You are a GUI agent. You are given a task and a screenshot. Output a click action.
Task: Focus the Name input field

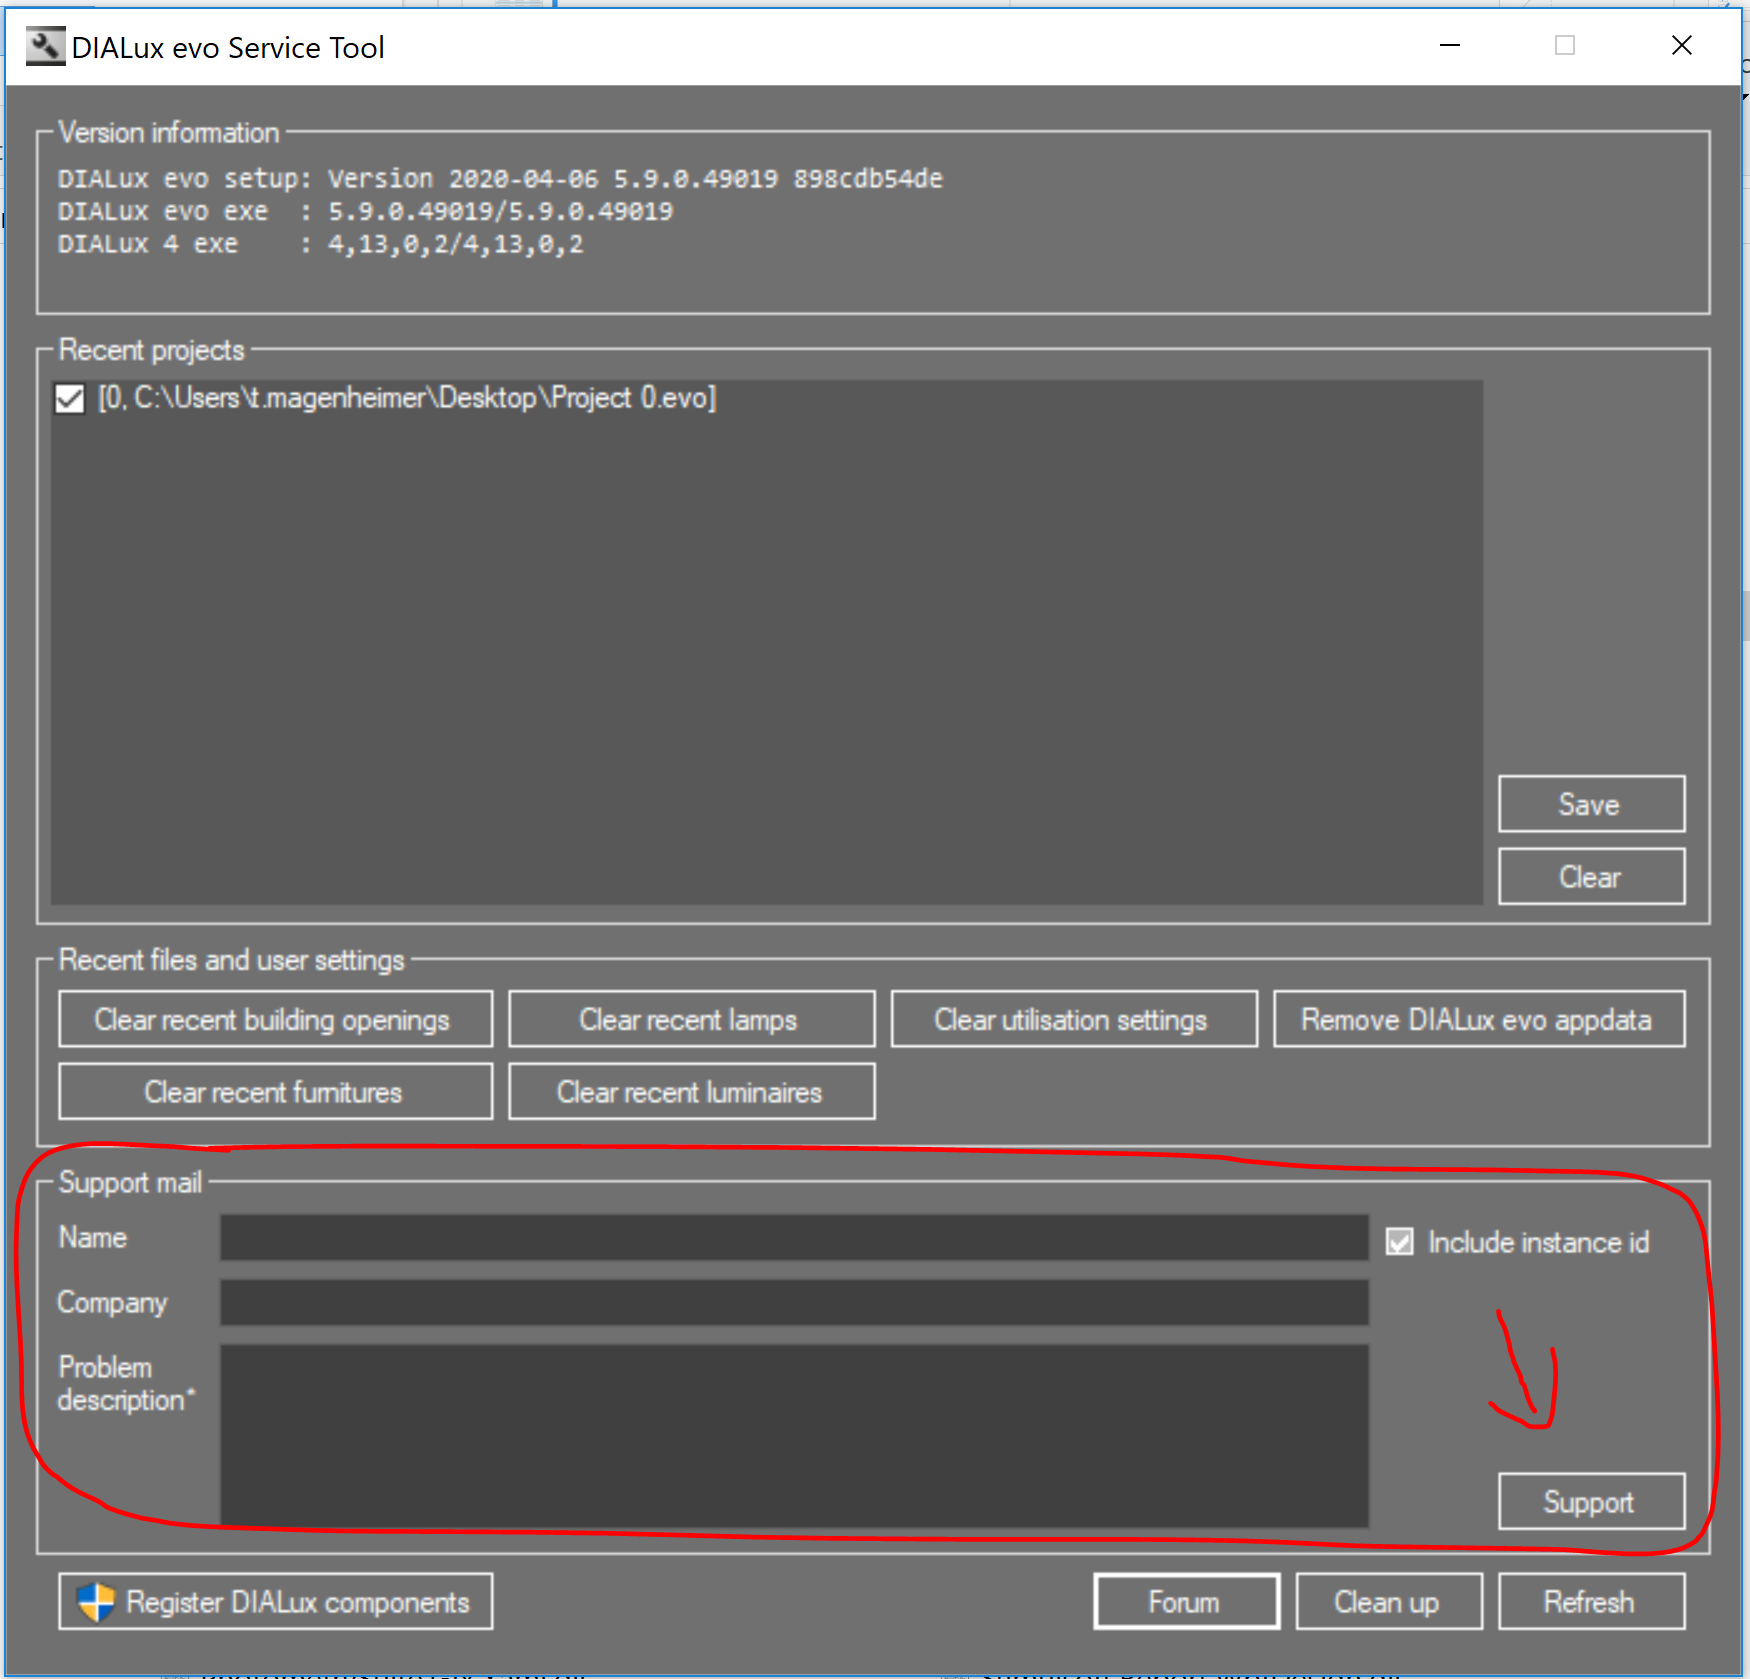click(793, 1238)
